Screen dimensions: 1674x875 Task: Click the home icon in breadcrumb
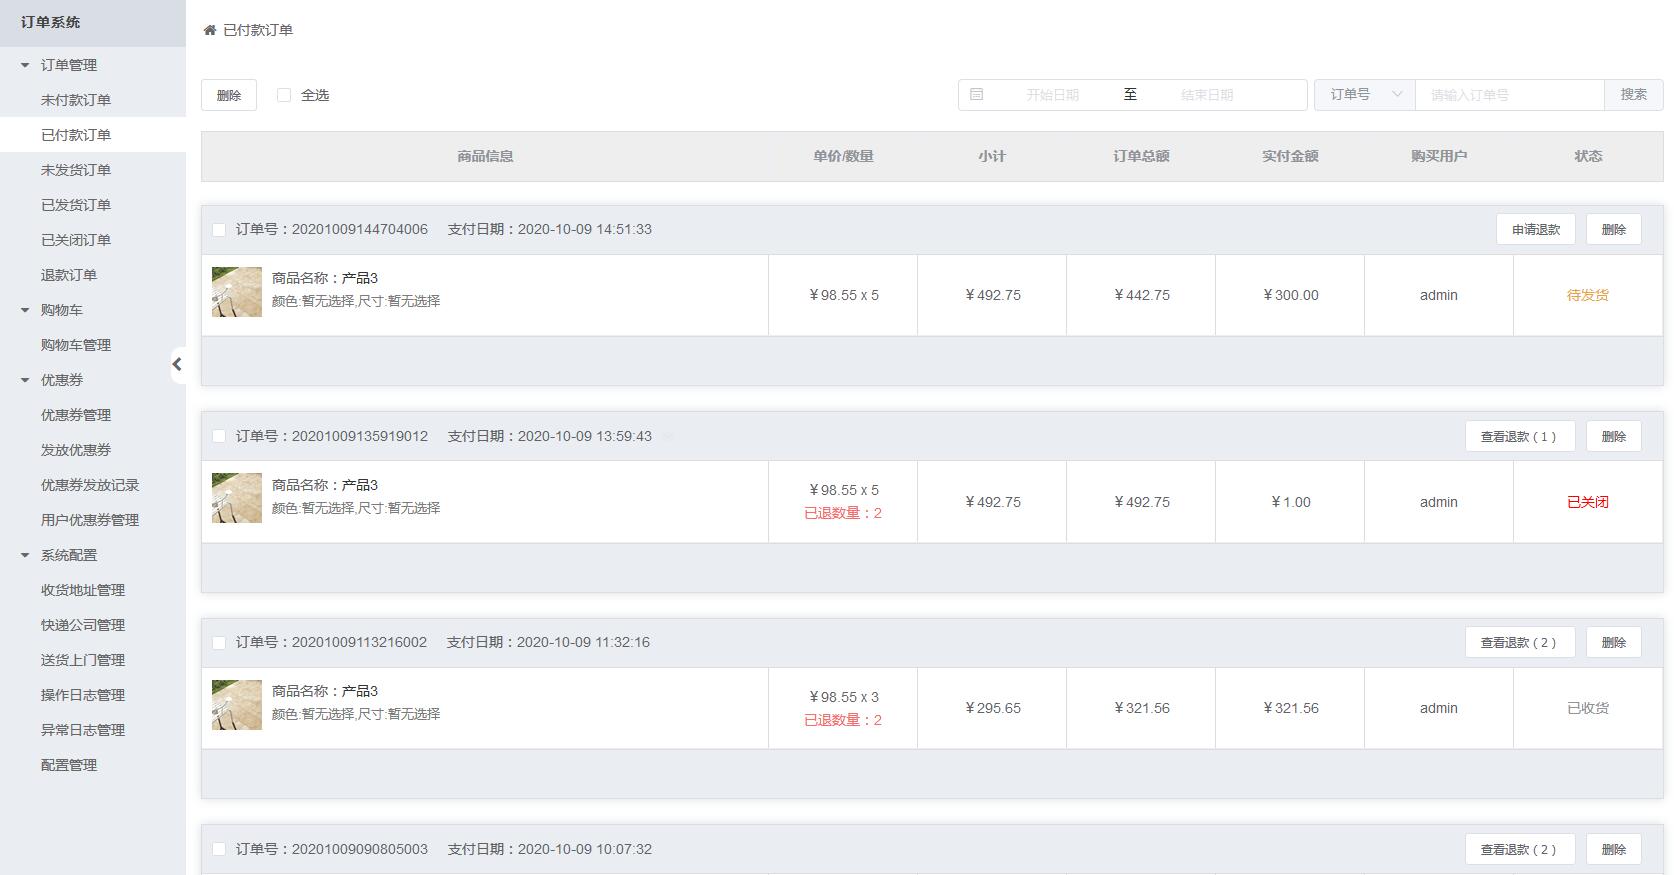click(210, 30)
